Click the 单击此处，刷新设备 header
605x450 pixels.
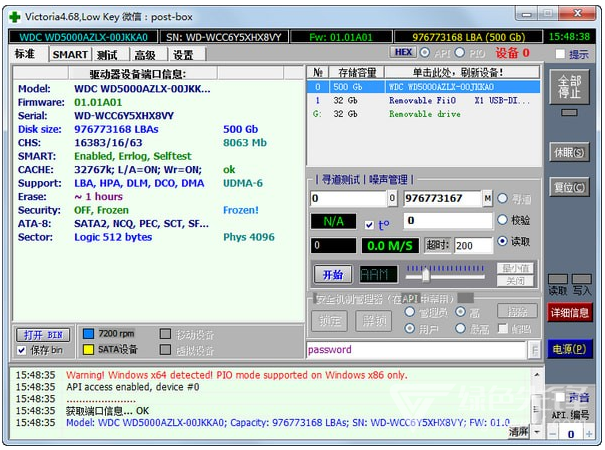(x=461, y=73)
